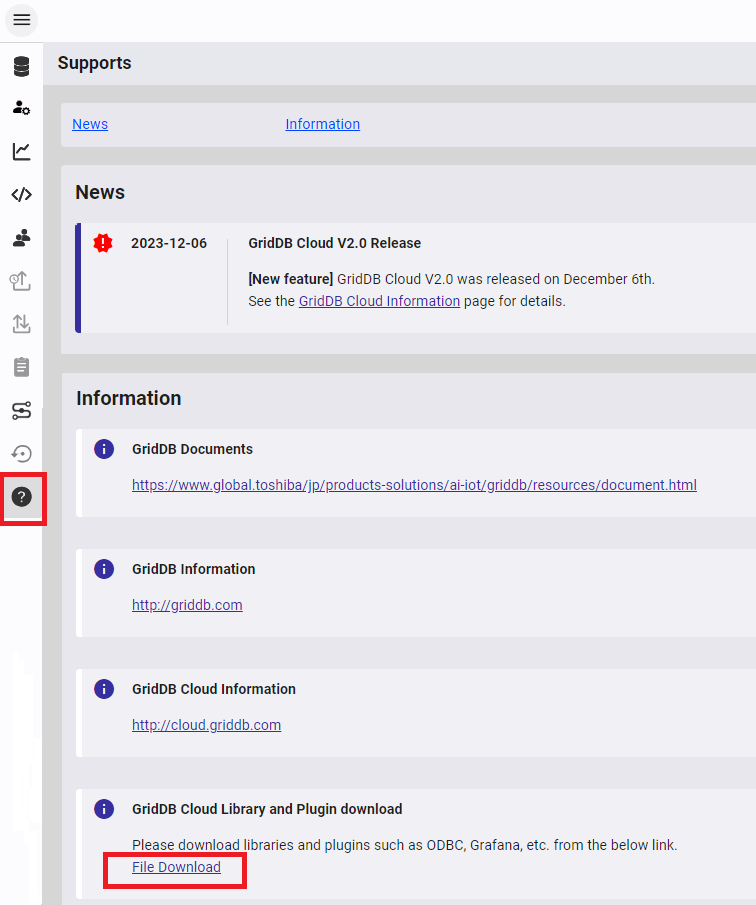Click the scheduled upload icon in sidebar
756x905 pixels.
click(x=21, y=281)
